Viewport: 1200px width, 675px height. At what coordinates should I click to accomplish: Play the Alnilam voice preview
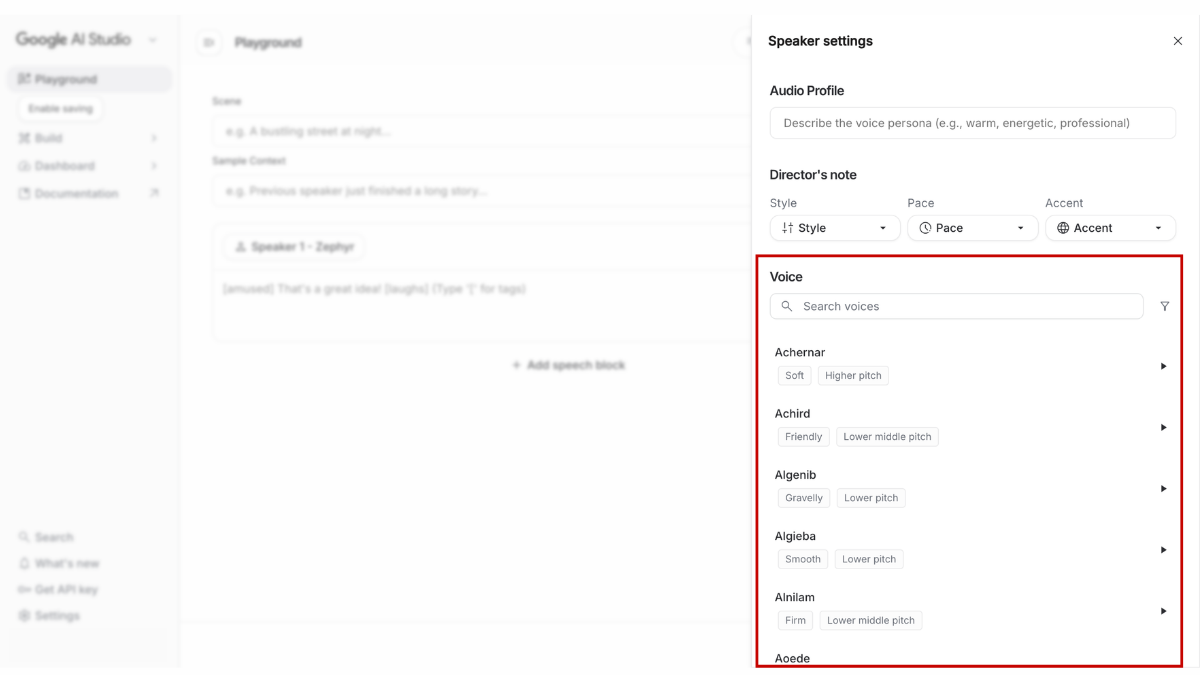point(1163,611)
